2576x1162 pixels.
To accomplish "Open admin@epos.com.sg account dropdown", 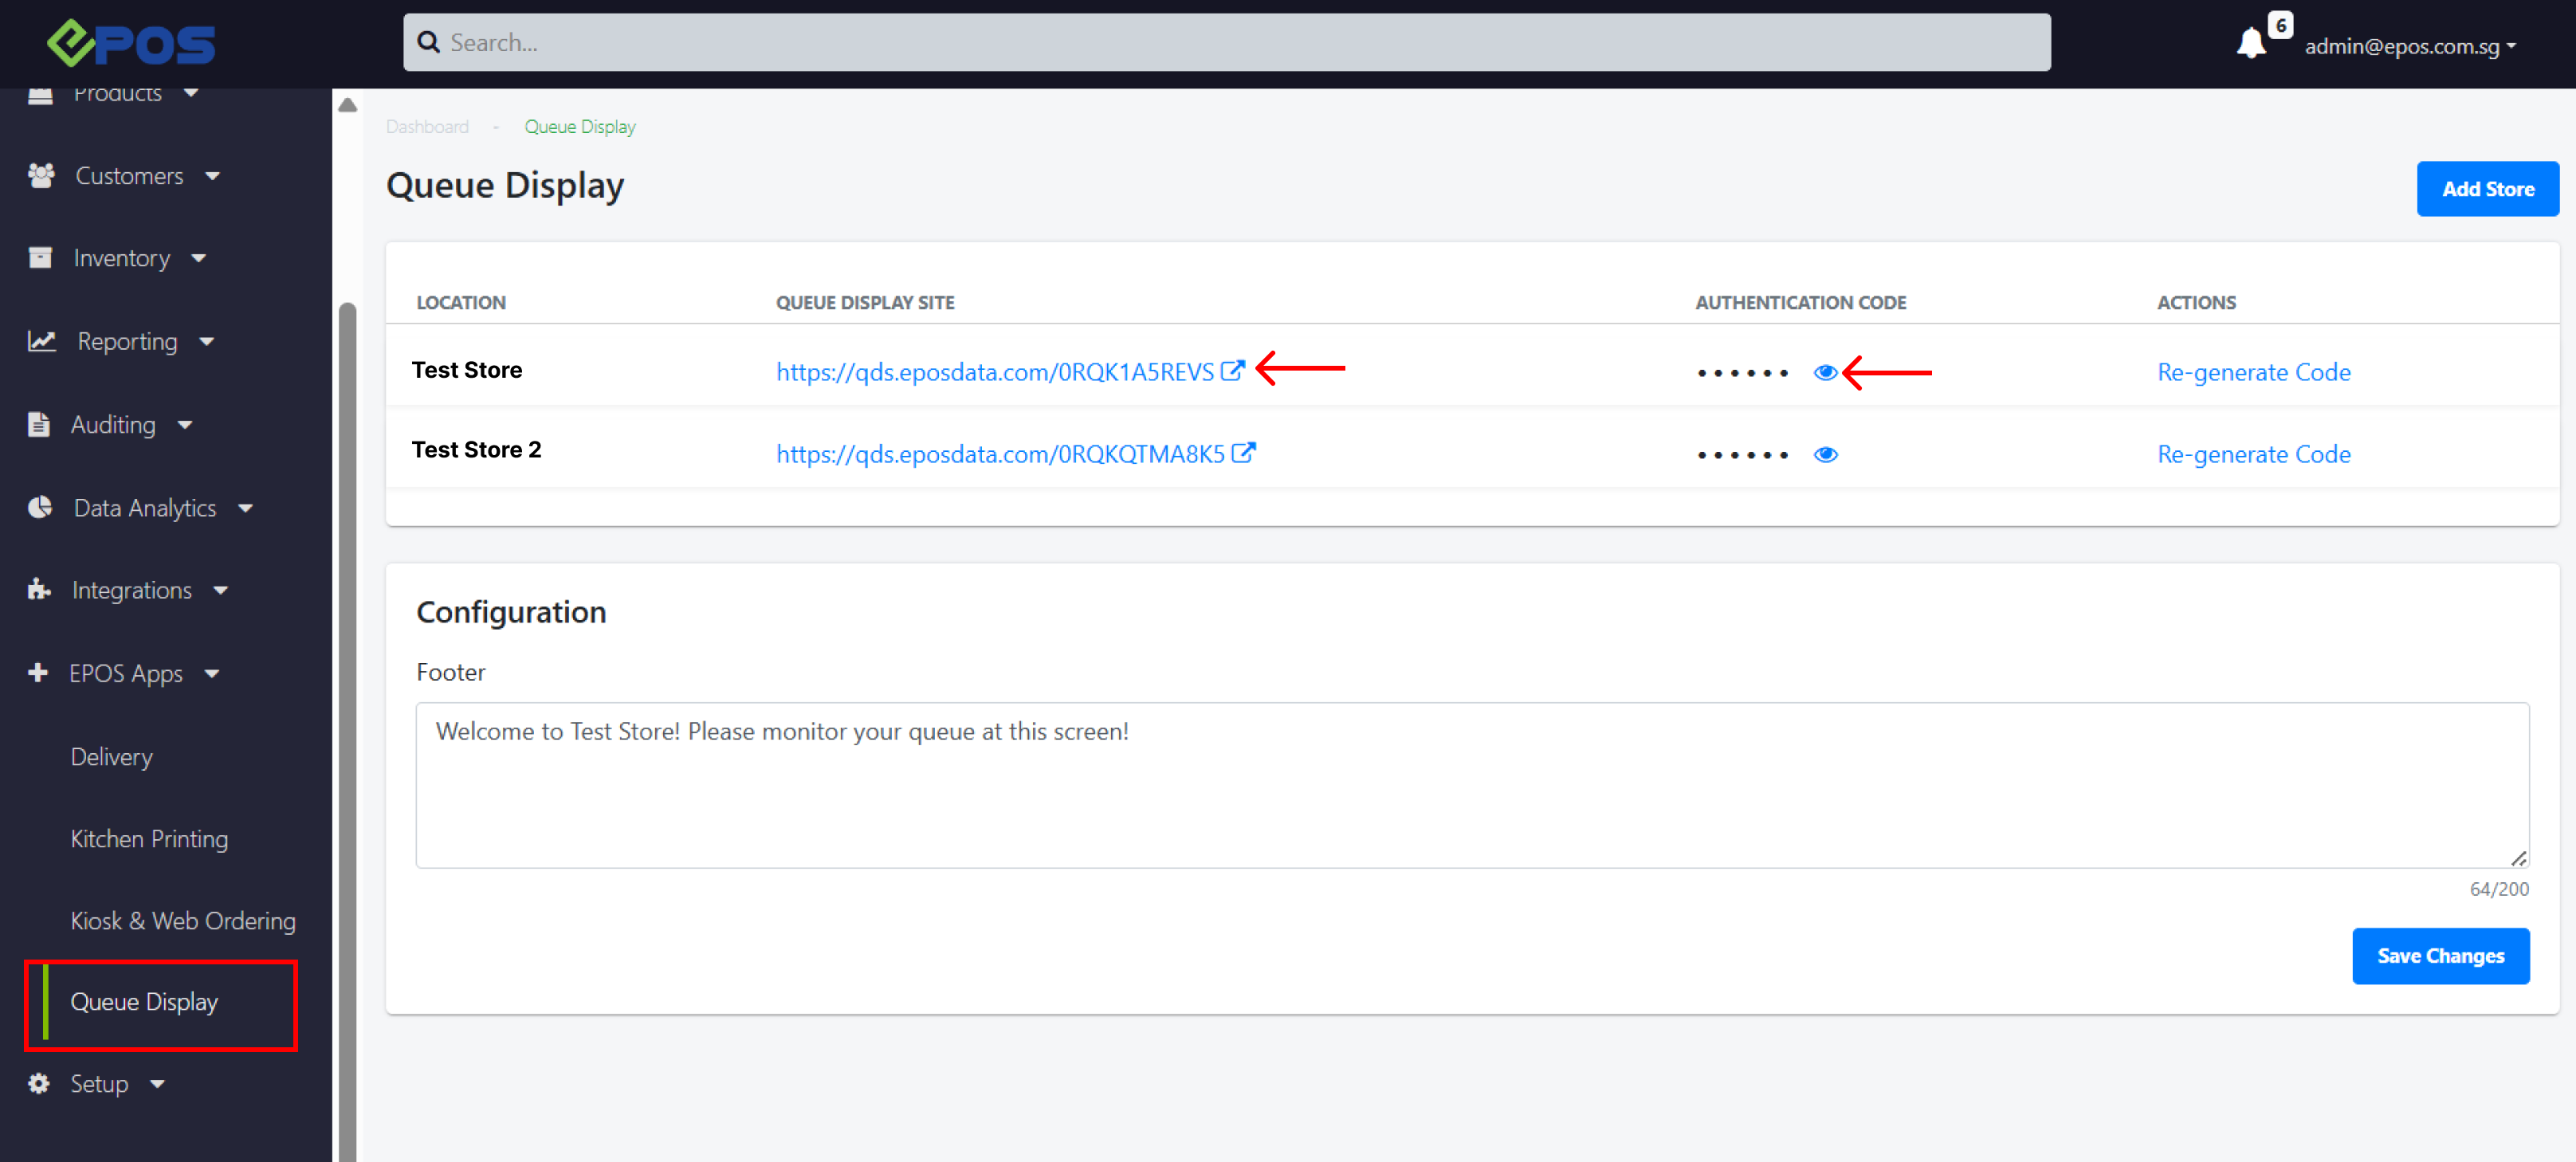I will (x=2410, y=46).
